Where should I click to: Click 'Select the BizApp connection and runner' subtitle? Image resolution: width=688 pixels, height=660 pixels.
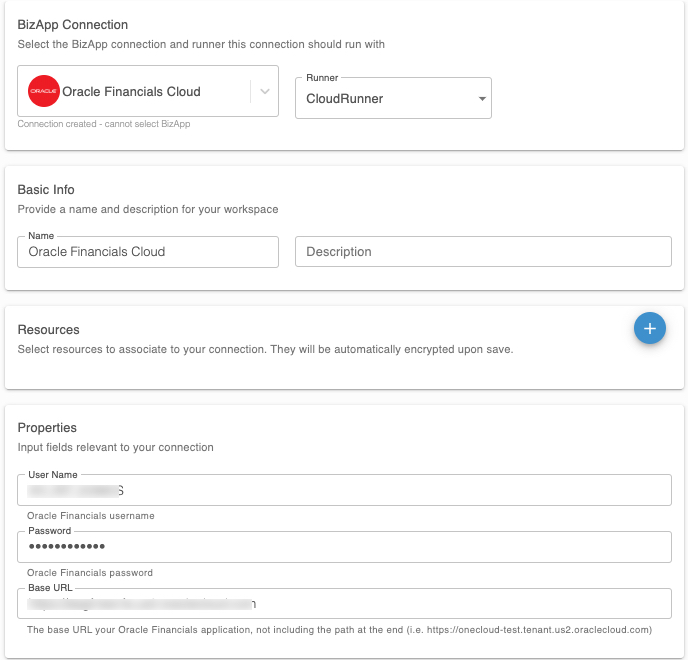coord(201,44)
